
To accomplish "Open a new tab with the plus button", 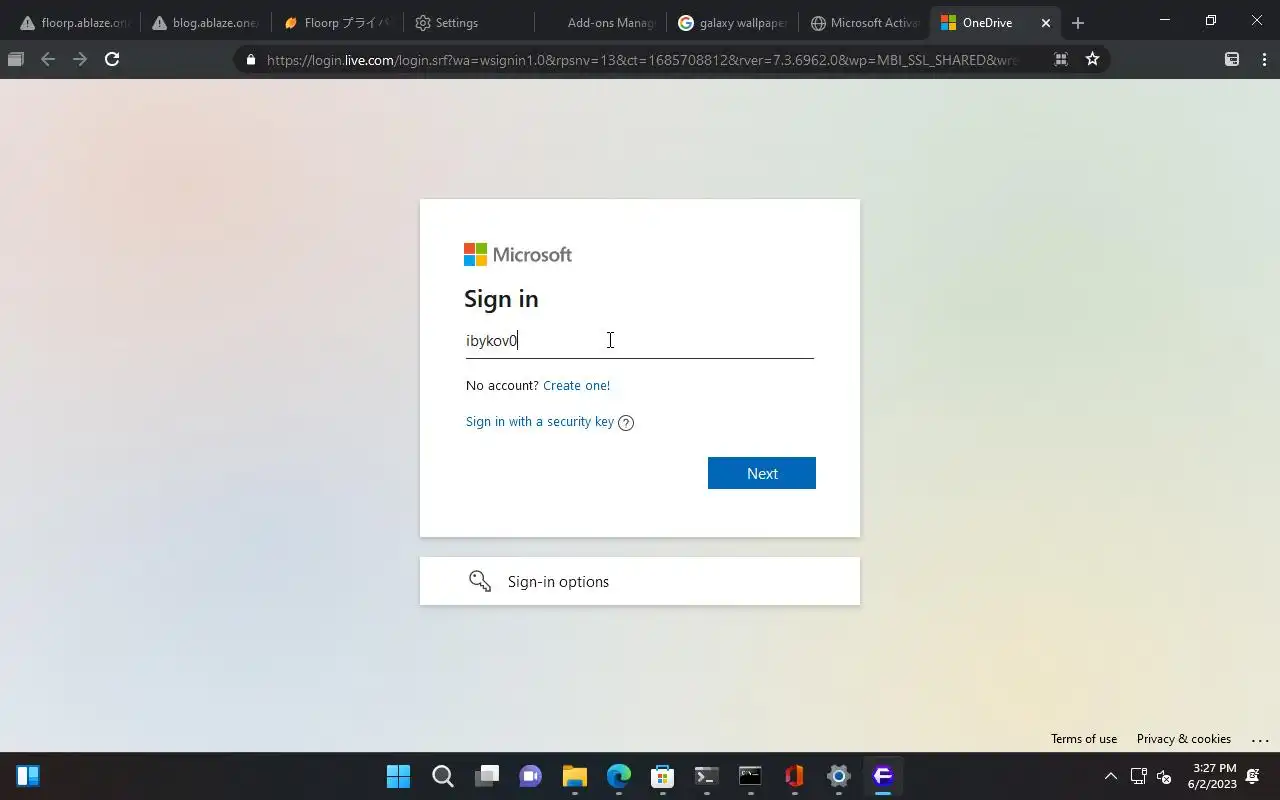I will [x=1077, y=23].
